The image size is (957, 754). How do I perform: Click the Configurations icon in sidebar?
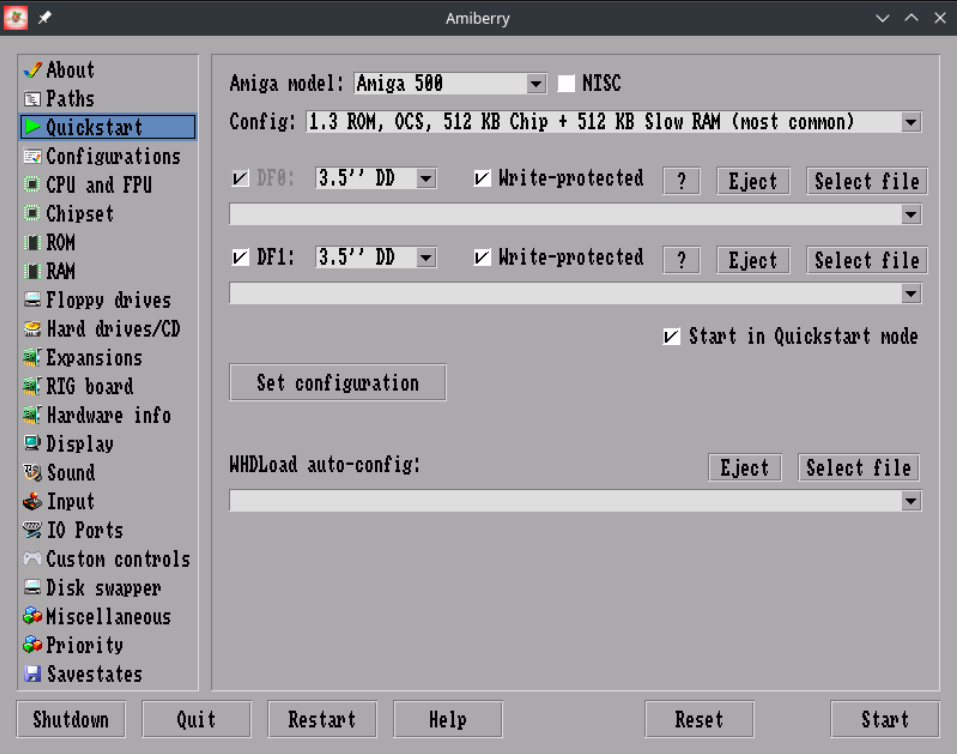click(x=32, y=156)
